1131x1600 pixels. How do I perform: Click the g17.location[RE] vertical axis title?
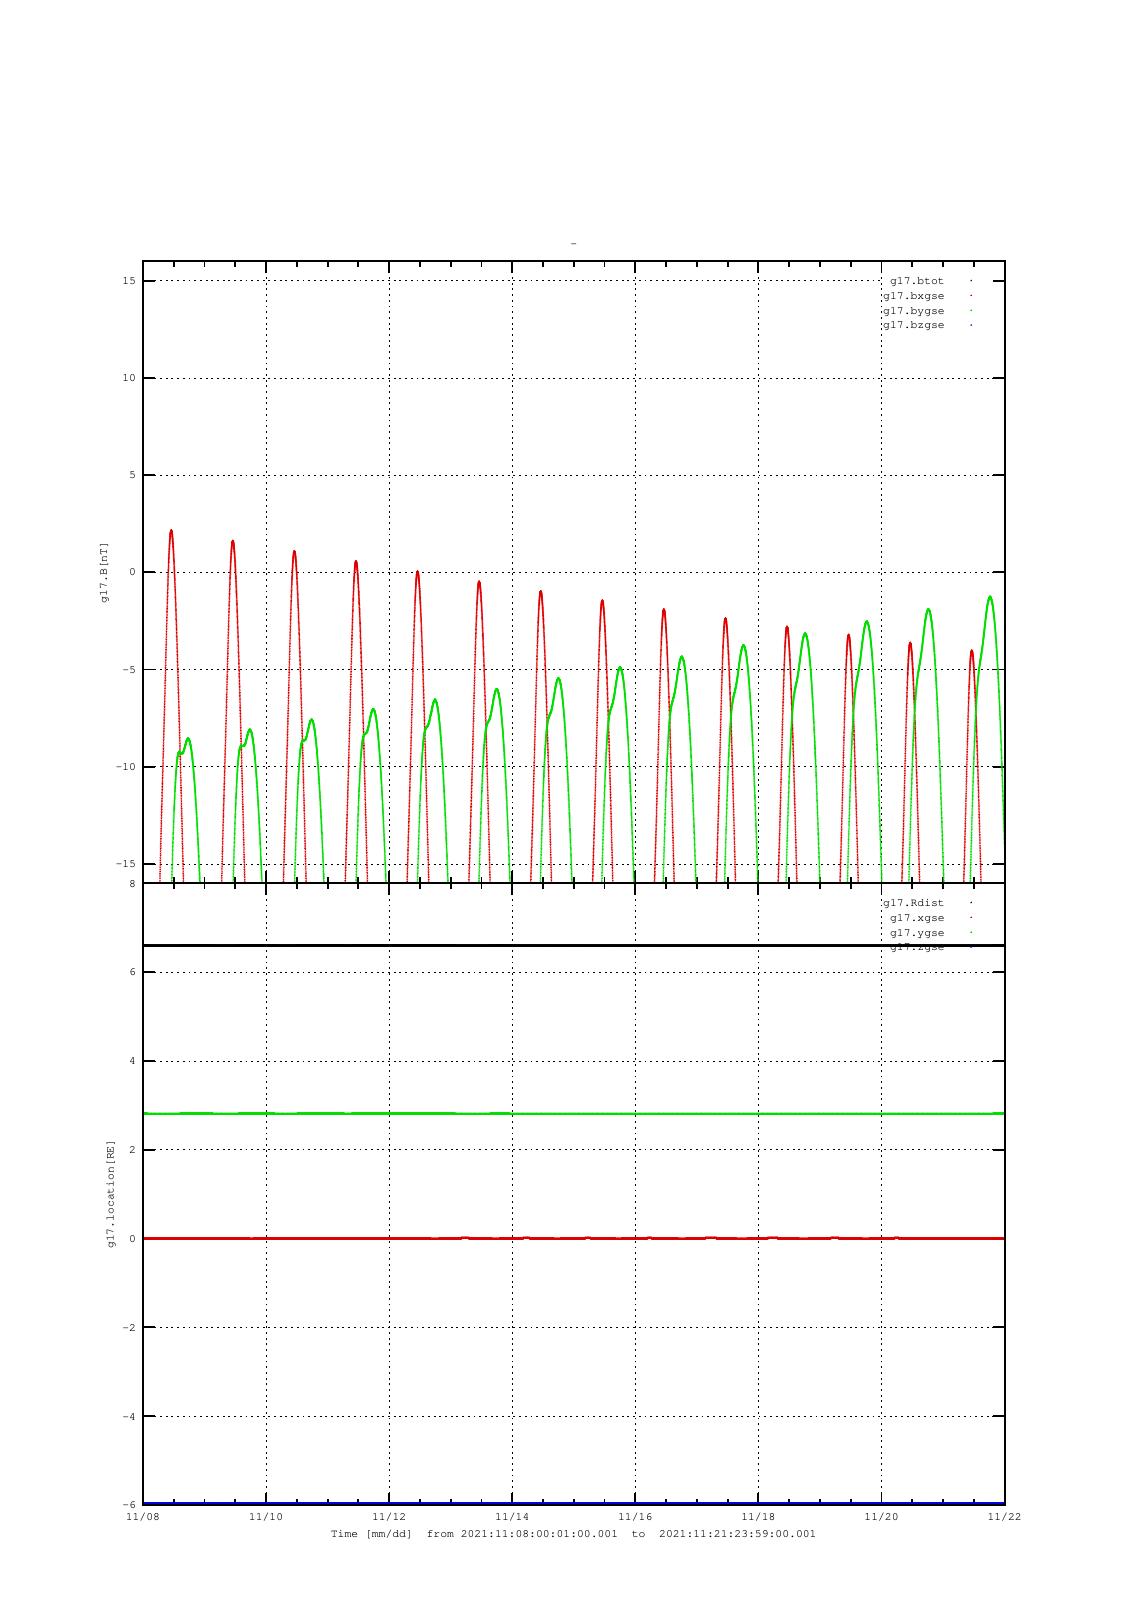(x=112, y=1194)
